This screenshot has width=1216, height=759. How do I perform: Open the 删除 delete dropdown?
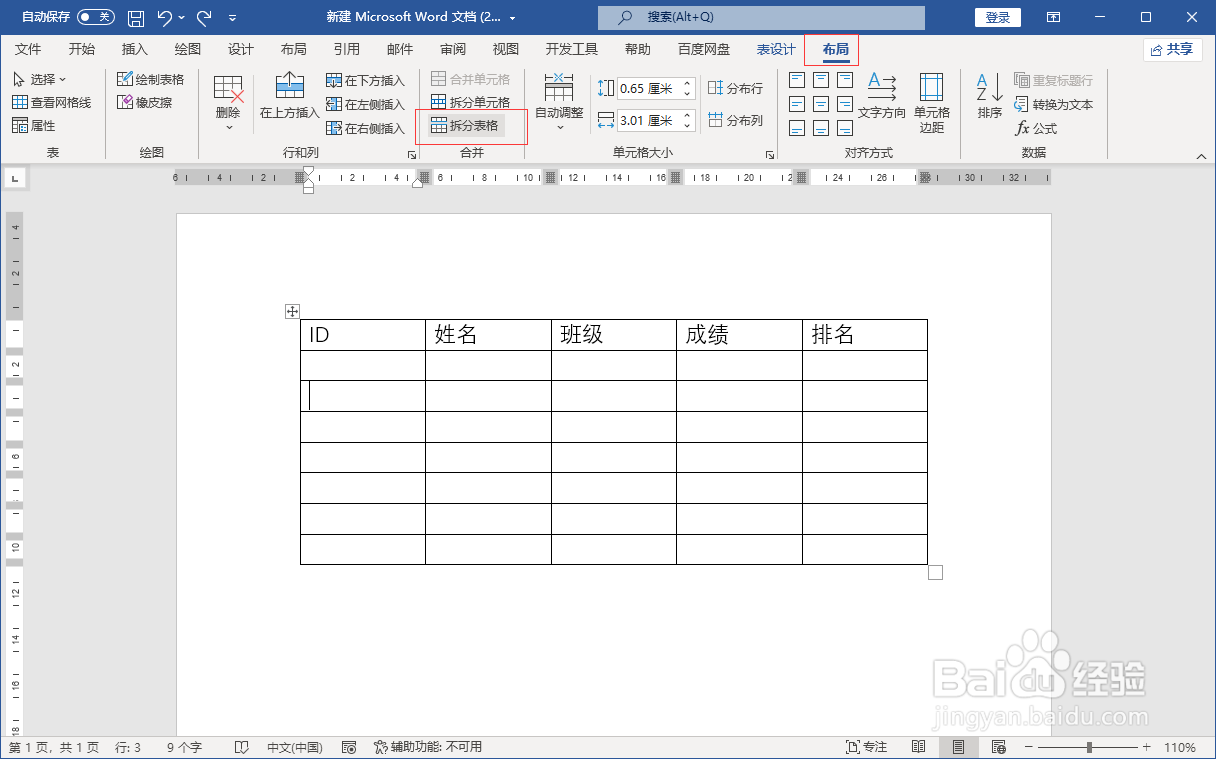(229, 103)
